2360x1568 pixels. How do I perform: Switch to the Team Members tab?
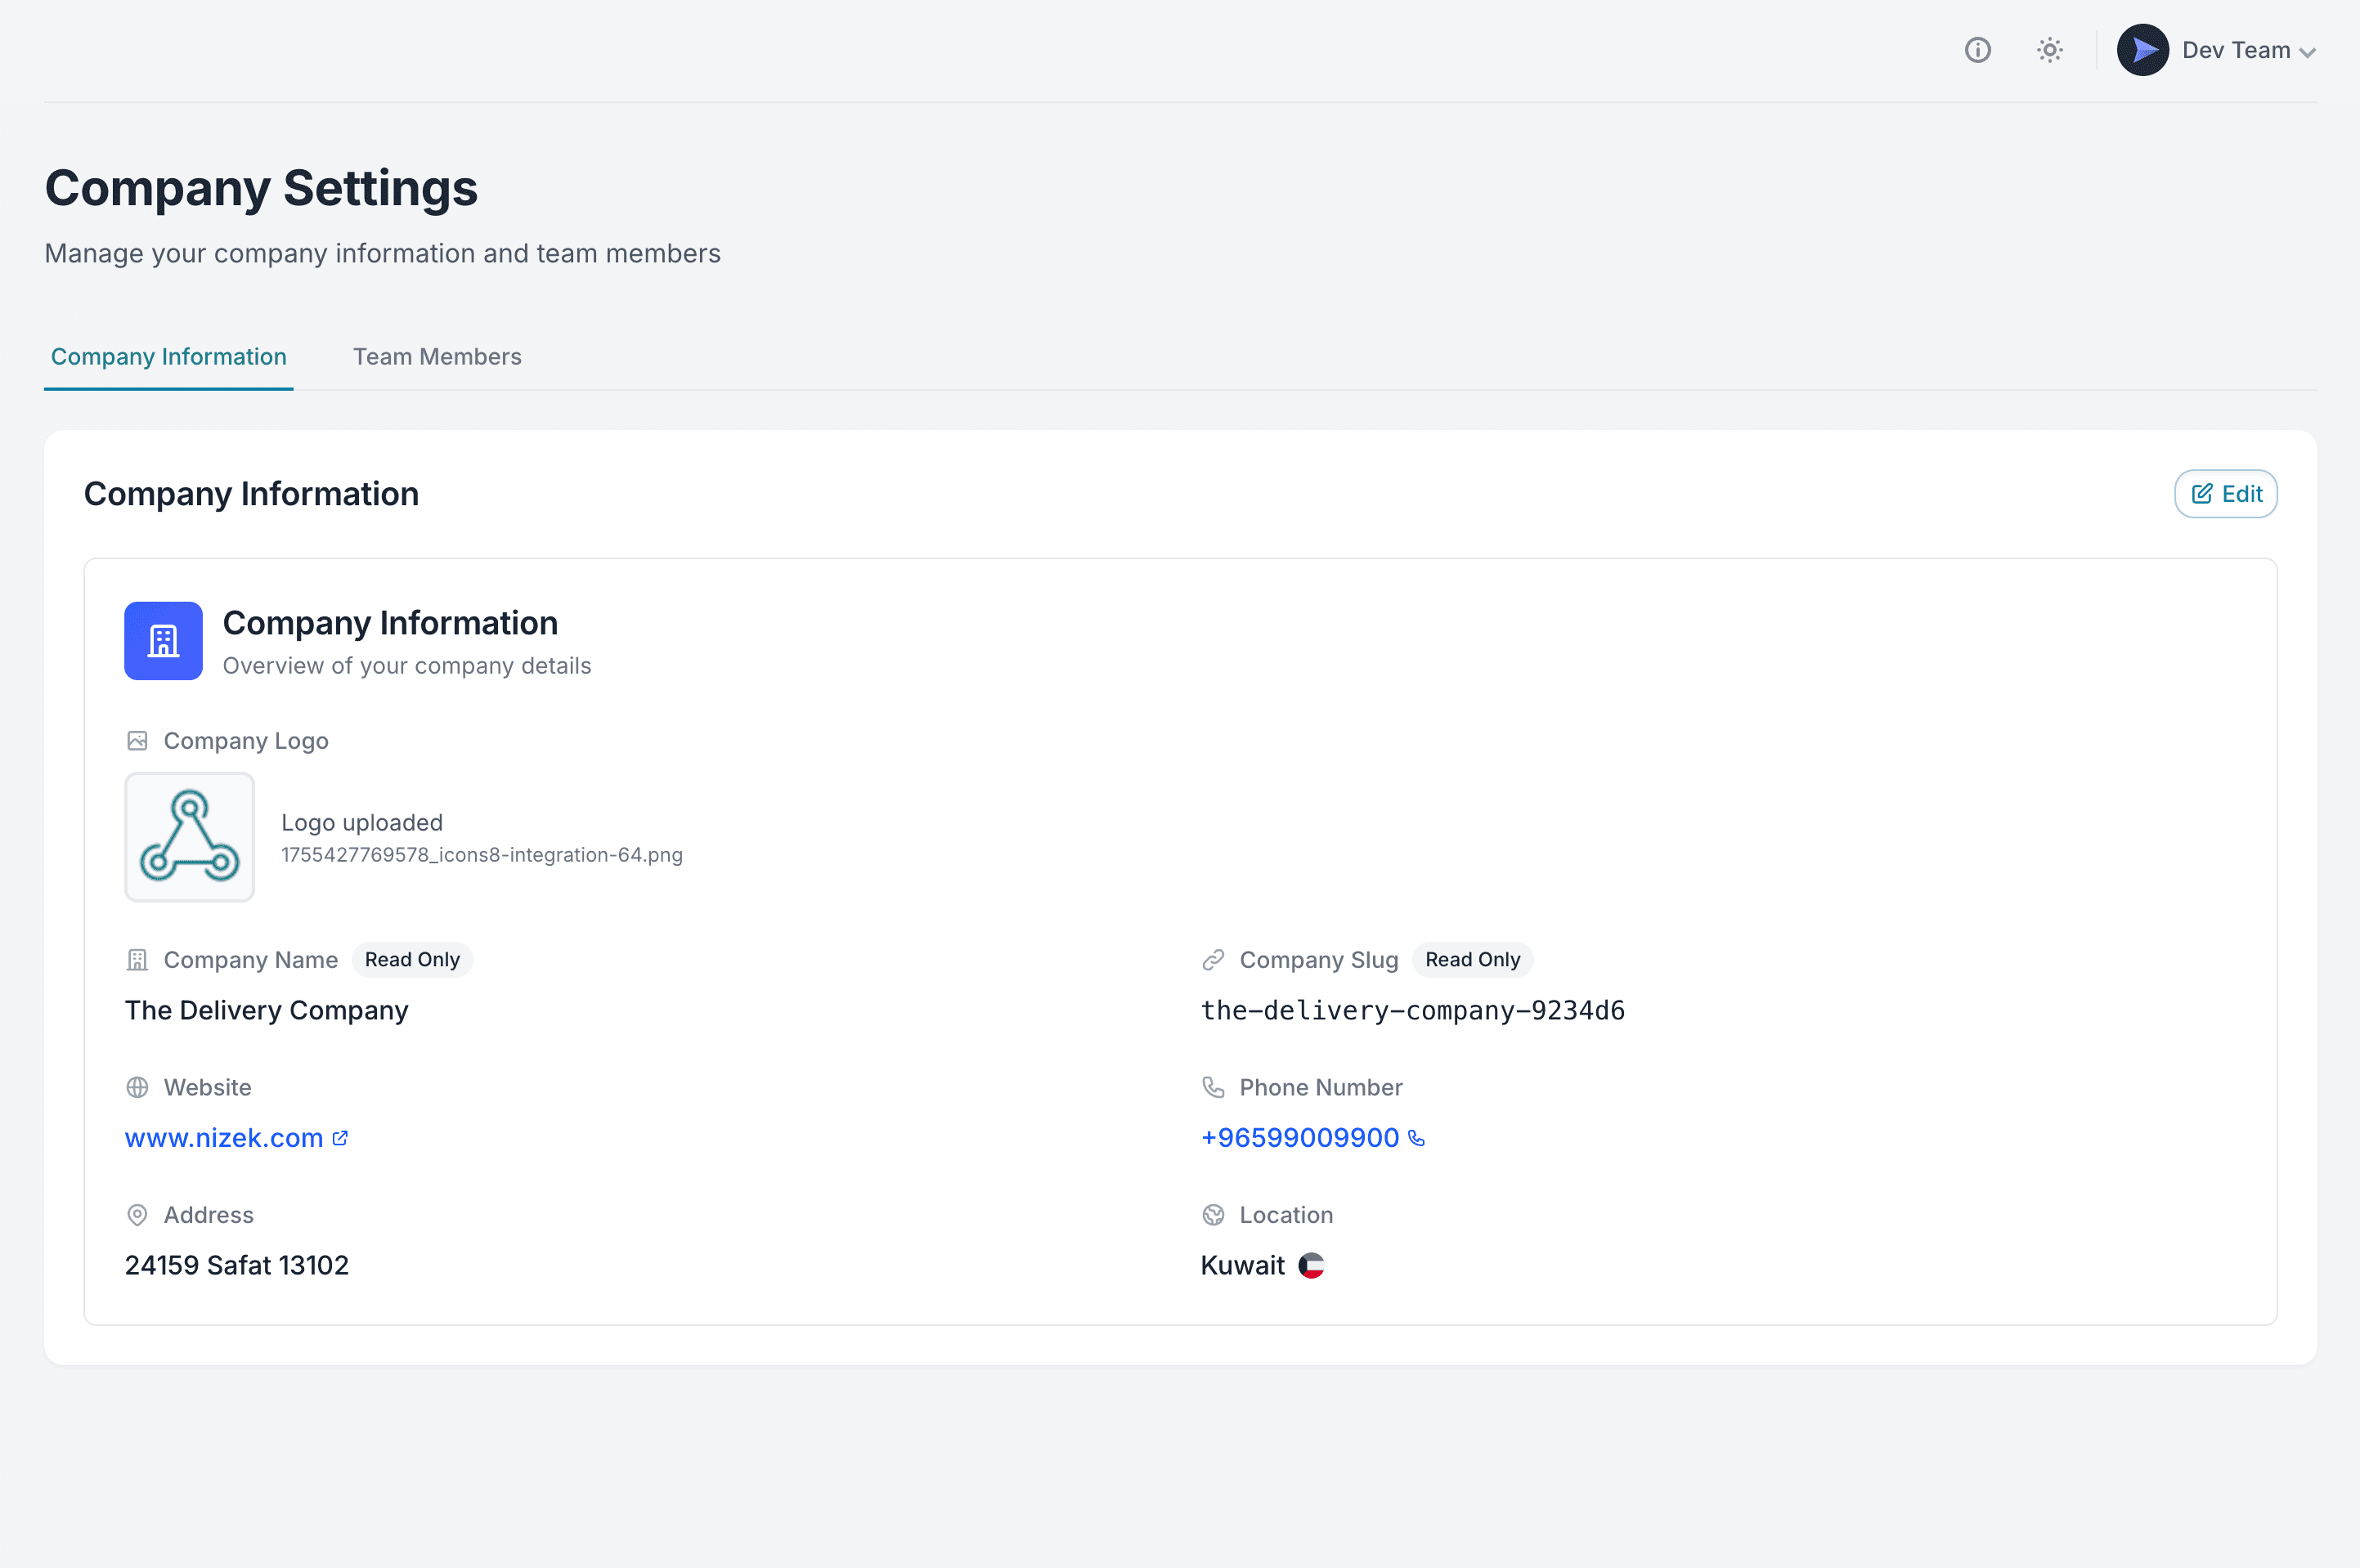coord(437,357)
